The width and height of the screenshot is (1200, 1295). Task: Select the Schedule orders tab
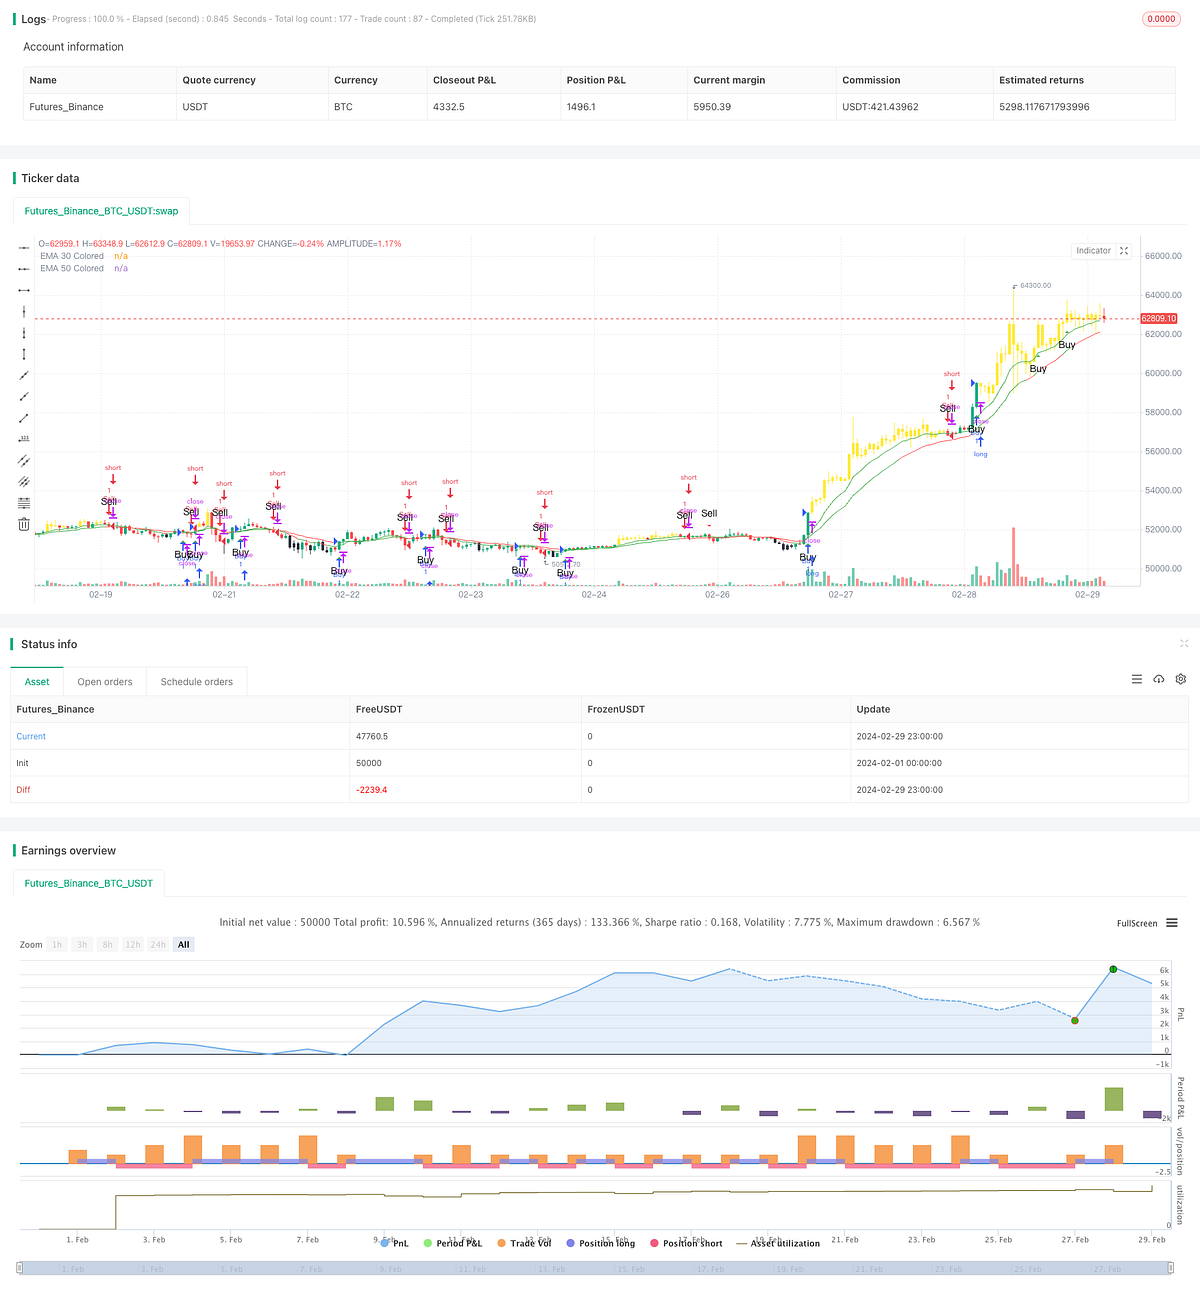(196, 681)
